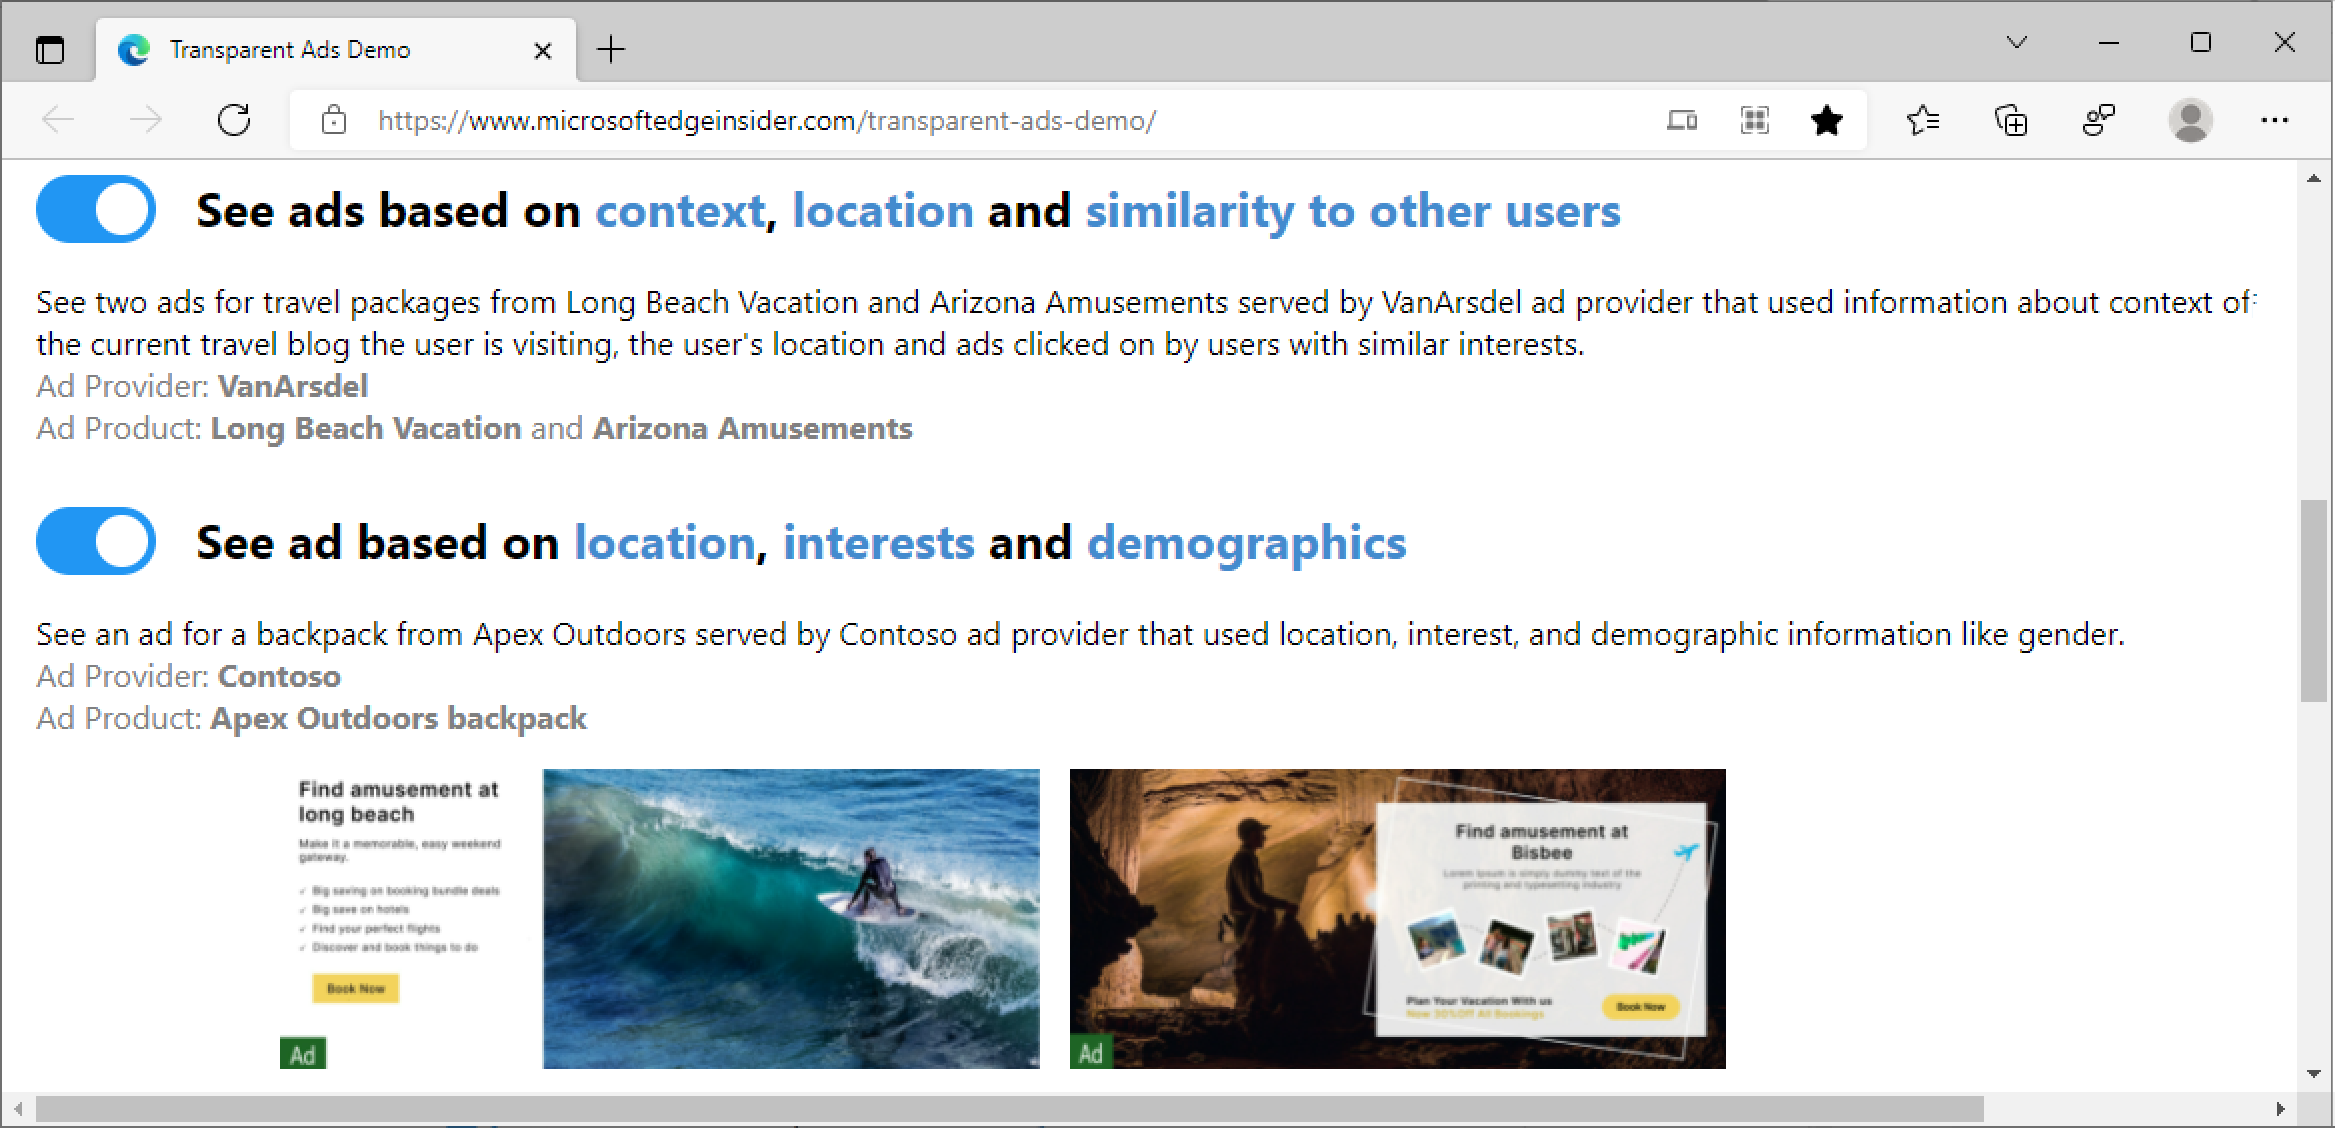Open the vertical tabs pane icon
The height and width of the screenshot is (1128, 2335).
pos(49,49)
